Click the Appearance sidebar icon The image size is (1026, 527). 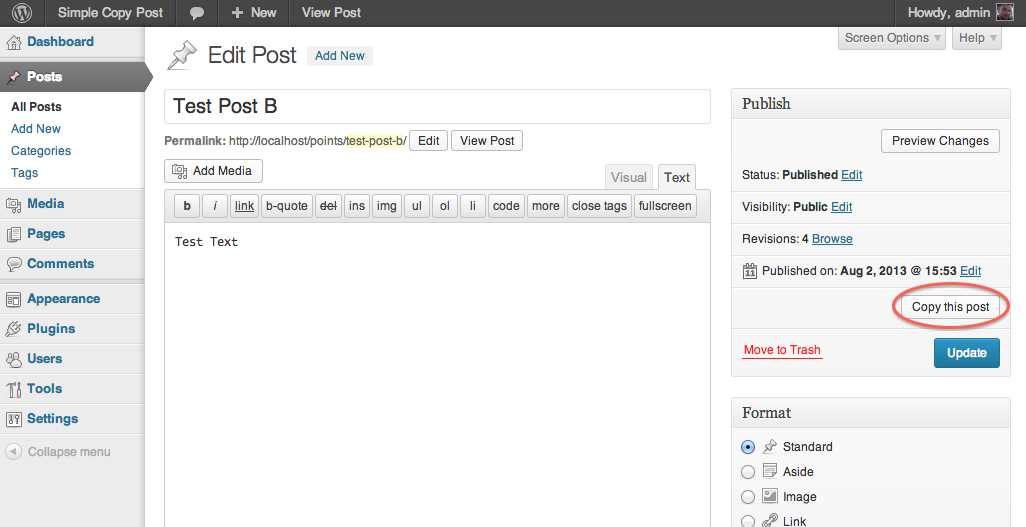[14, 299]
